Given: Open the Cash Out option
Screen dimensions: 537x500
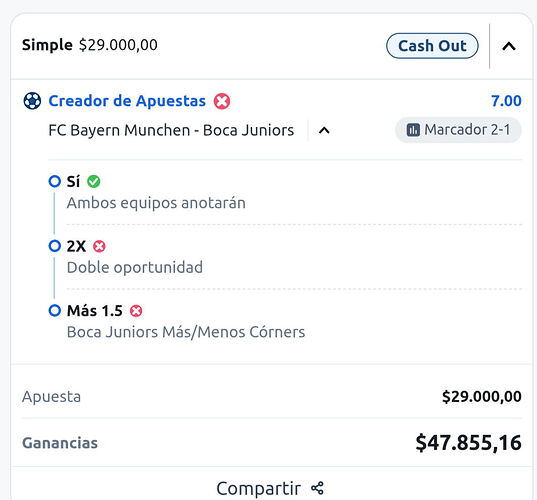Looking at the screenshot, I should (x=432, y=46).
